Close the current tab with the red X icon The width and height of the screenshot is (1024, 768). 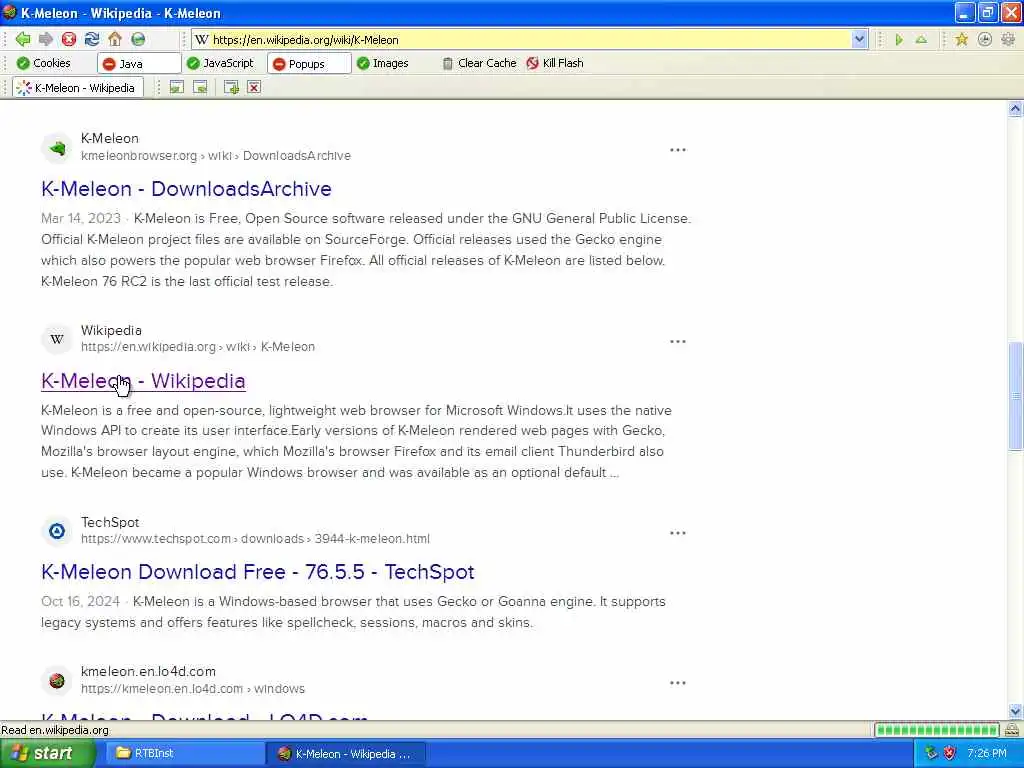pyautogui.click(x=254, y=88)
